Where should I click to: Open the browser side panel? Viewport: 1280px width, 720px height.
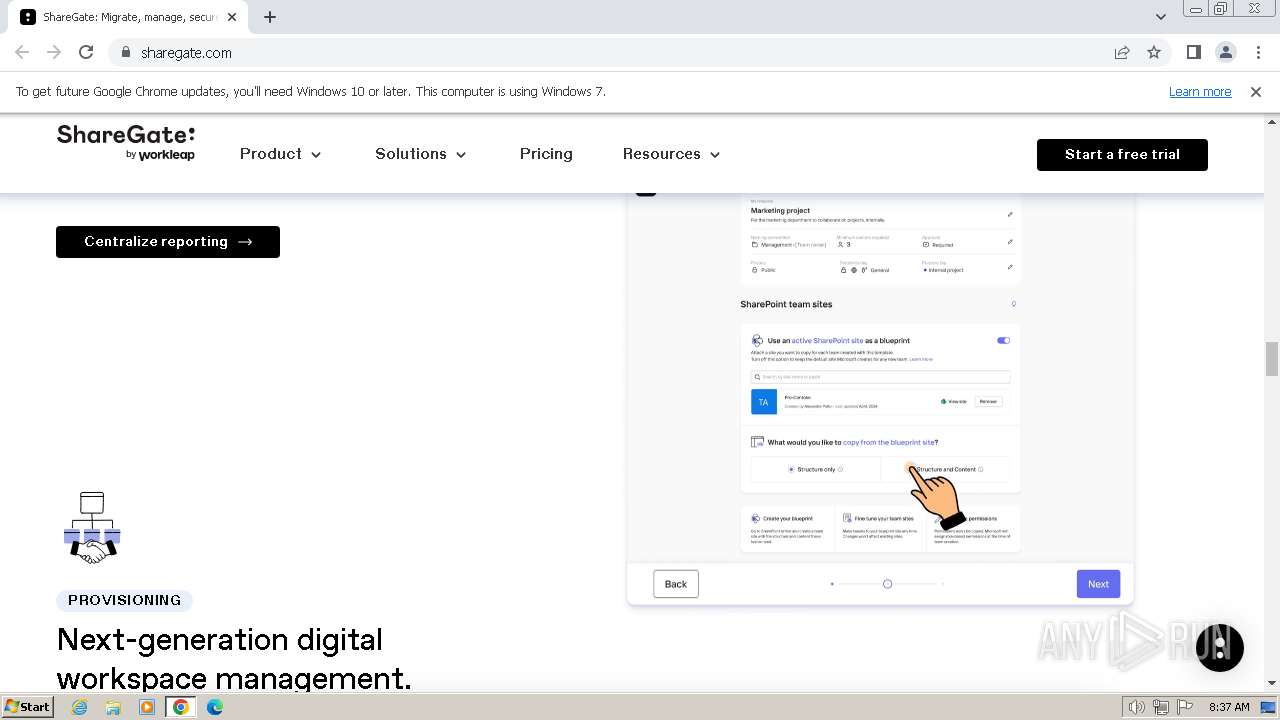1194,52
